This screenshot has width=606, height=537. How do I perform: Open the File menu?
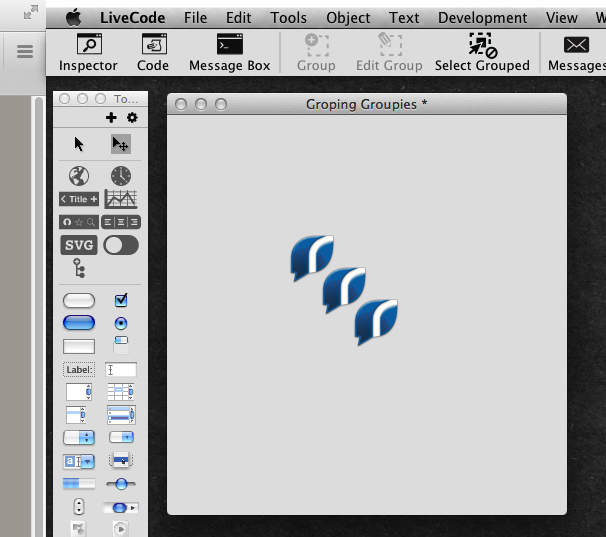tap(196, 18)
